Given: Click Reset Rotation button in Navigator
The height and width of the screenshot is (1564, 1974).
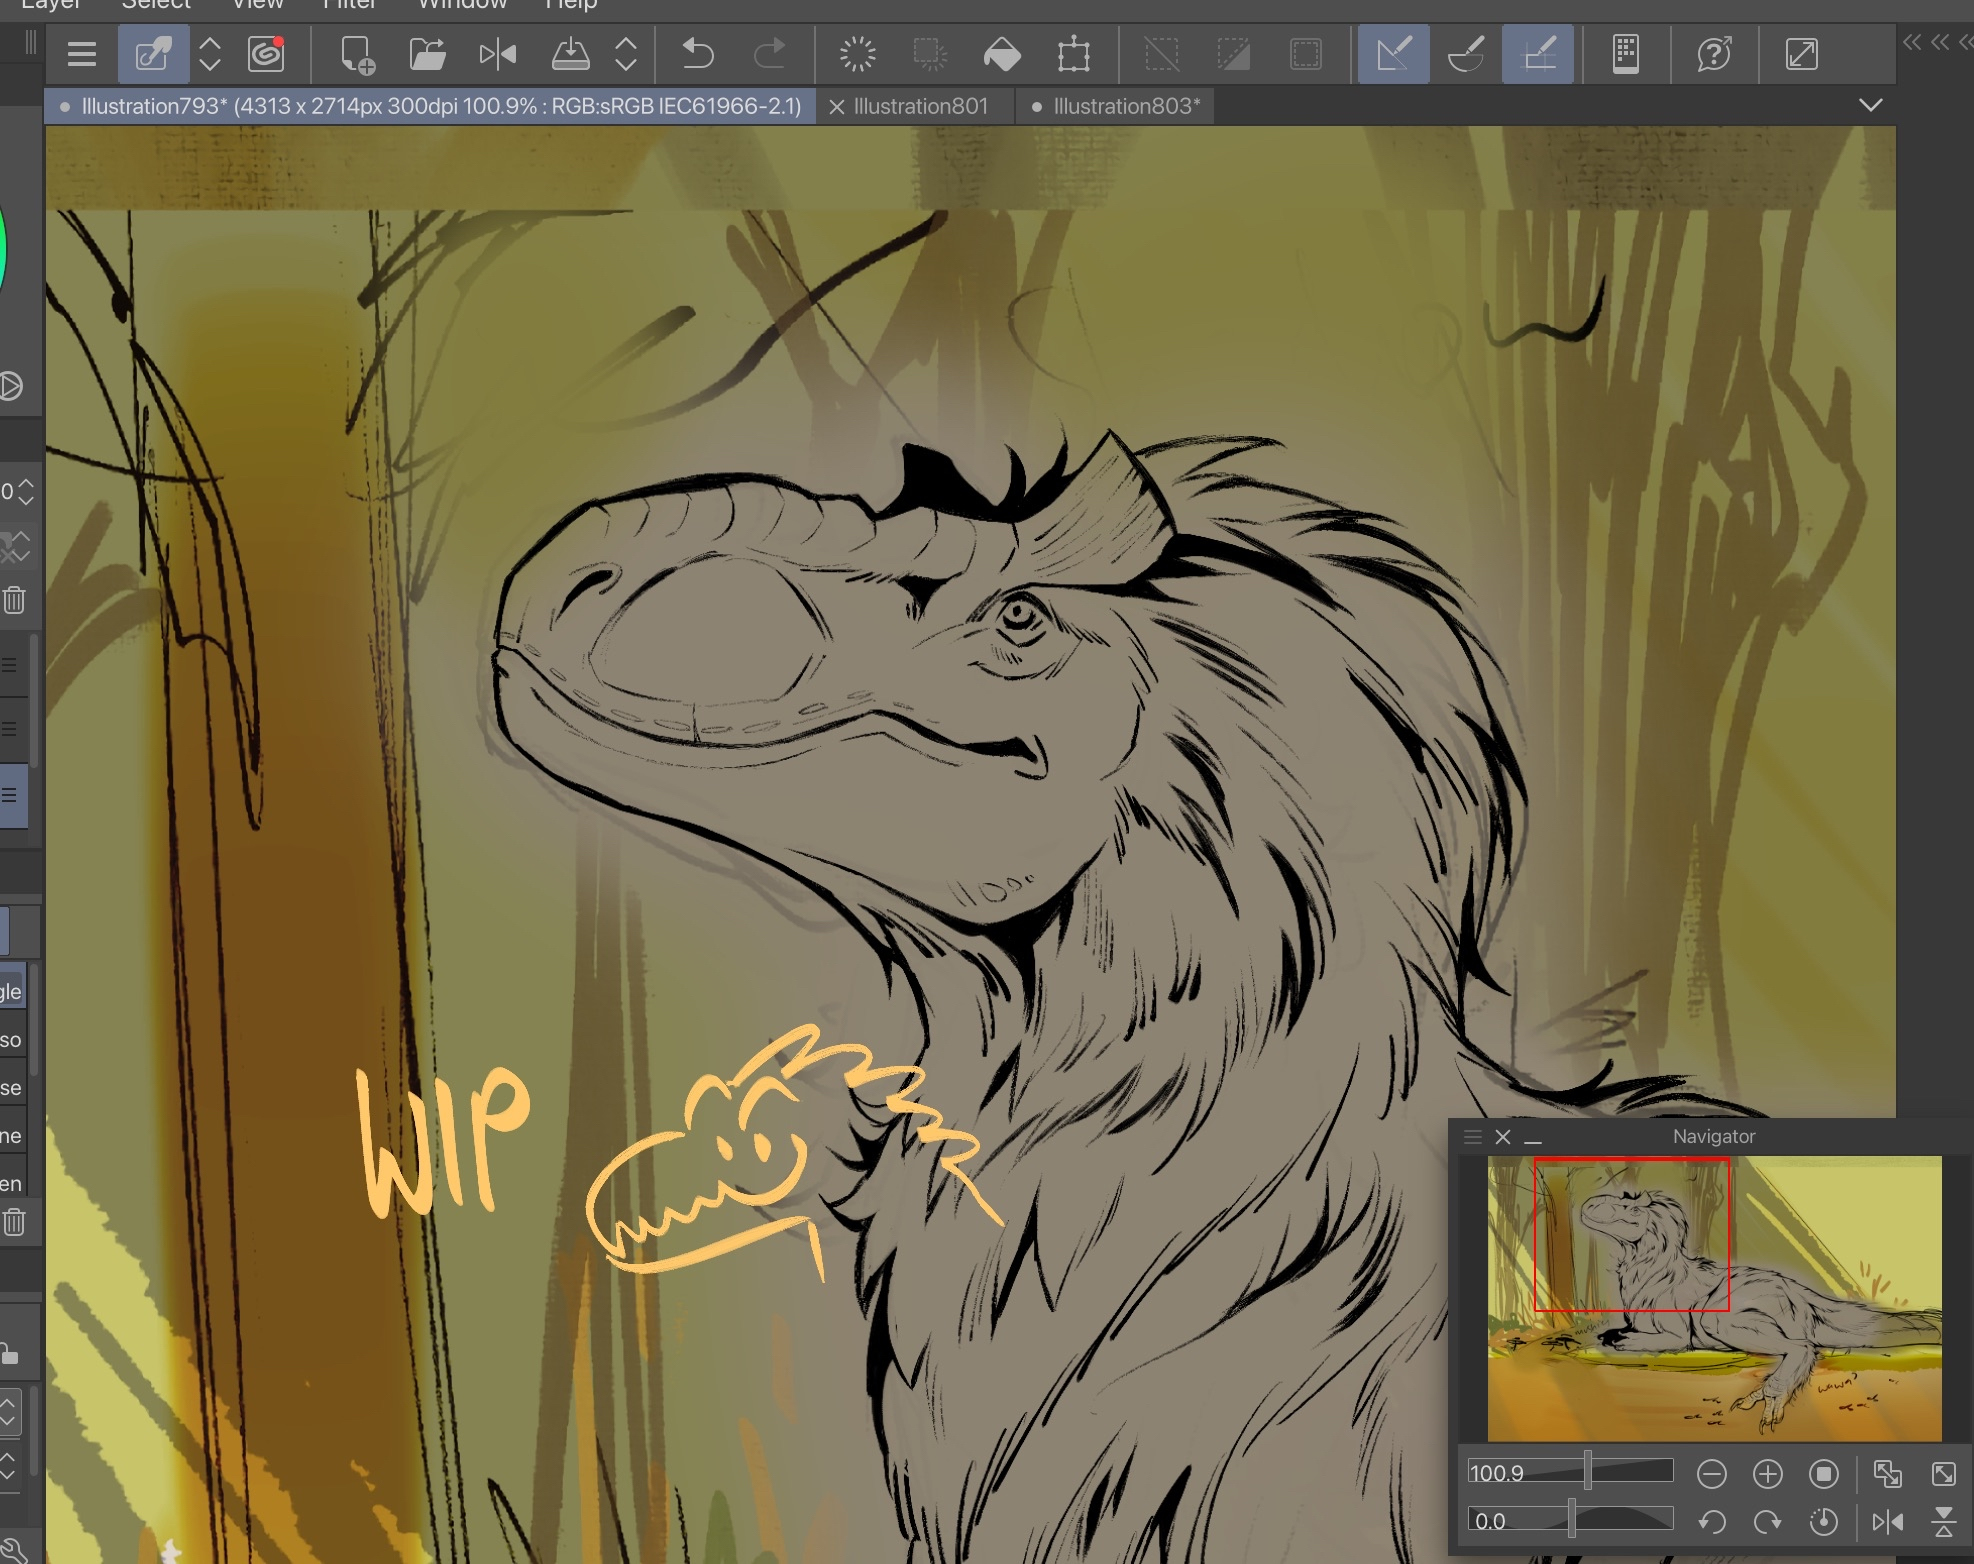Looking at the screenshot, I should [x=1823, y=1522].
